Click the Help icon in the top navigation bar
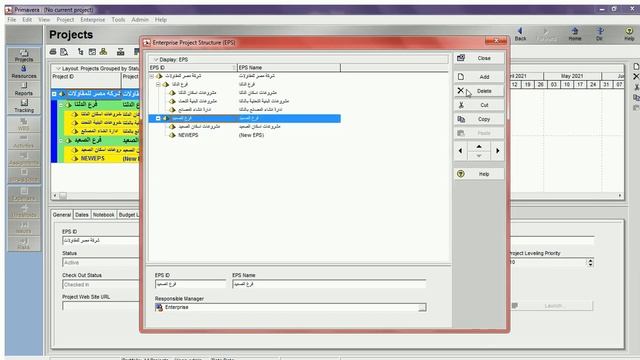Image resolution: width=640 pixels, height=360 pixels. 629,34
